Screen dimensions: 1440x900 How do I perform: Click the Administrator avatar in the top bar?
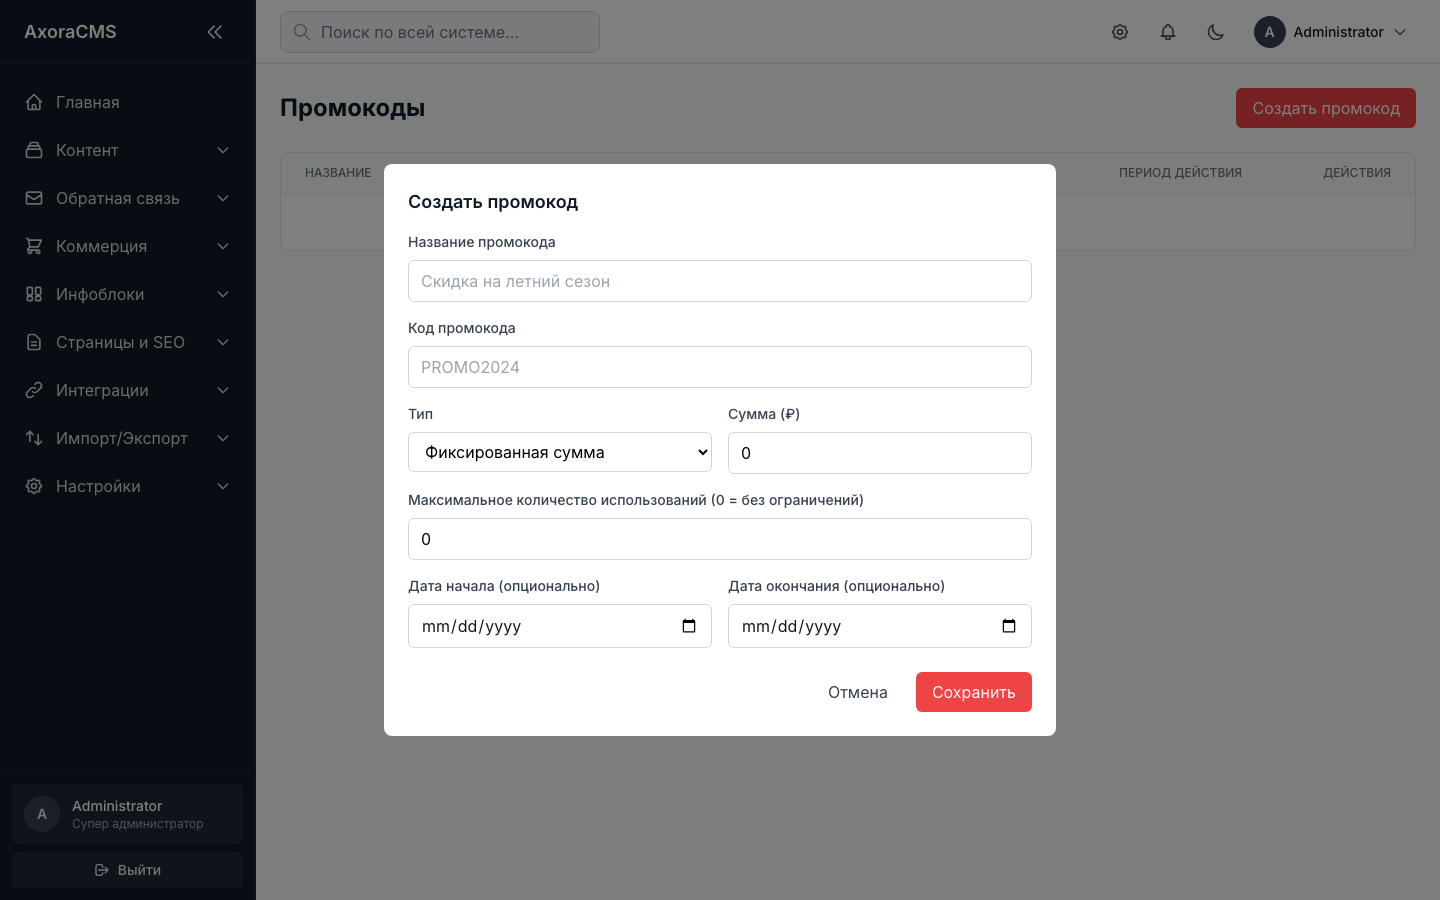pyautogui.click(x=1270, y=32)
